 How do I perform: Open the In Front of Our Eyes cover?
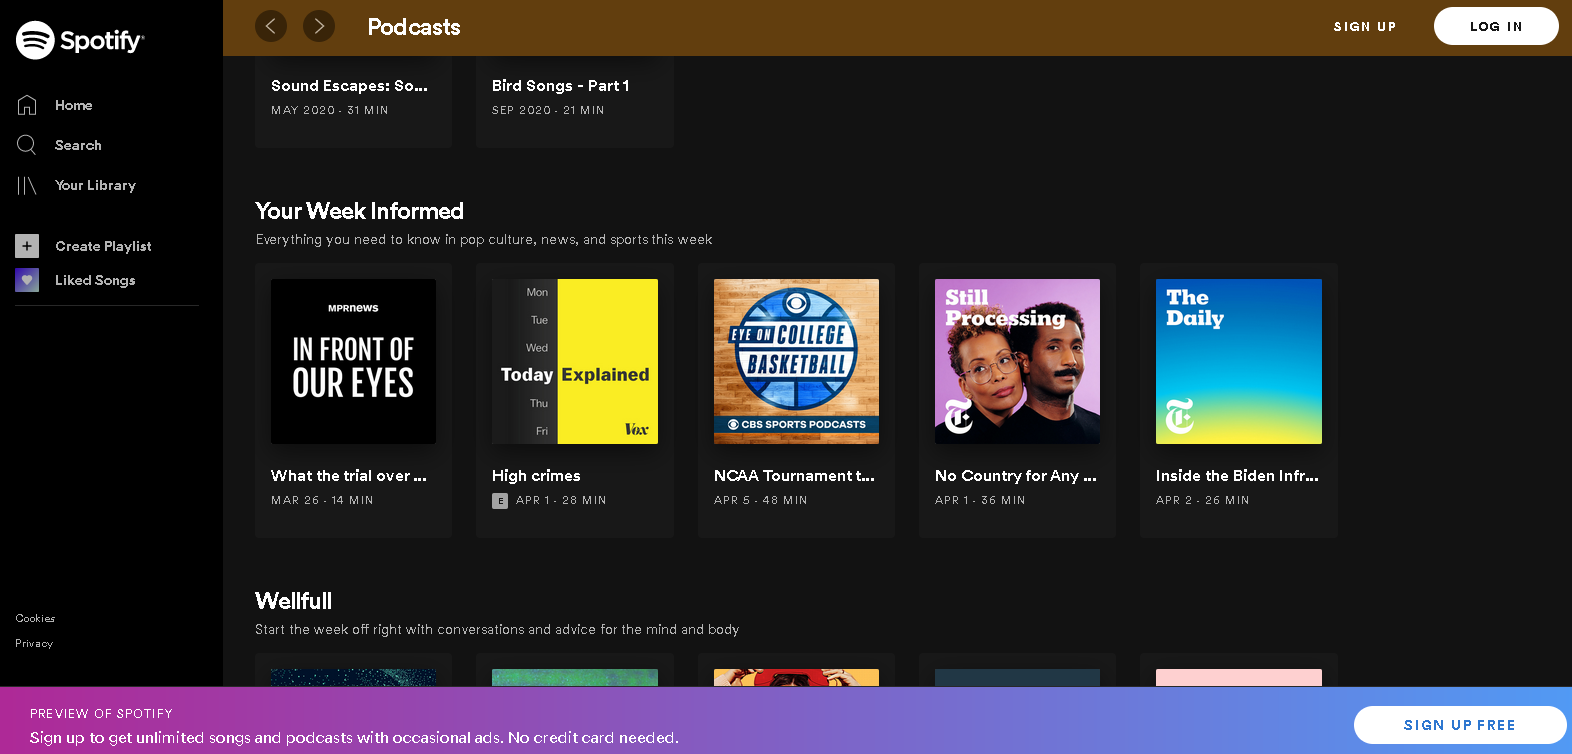click(353, 361)
